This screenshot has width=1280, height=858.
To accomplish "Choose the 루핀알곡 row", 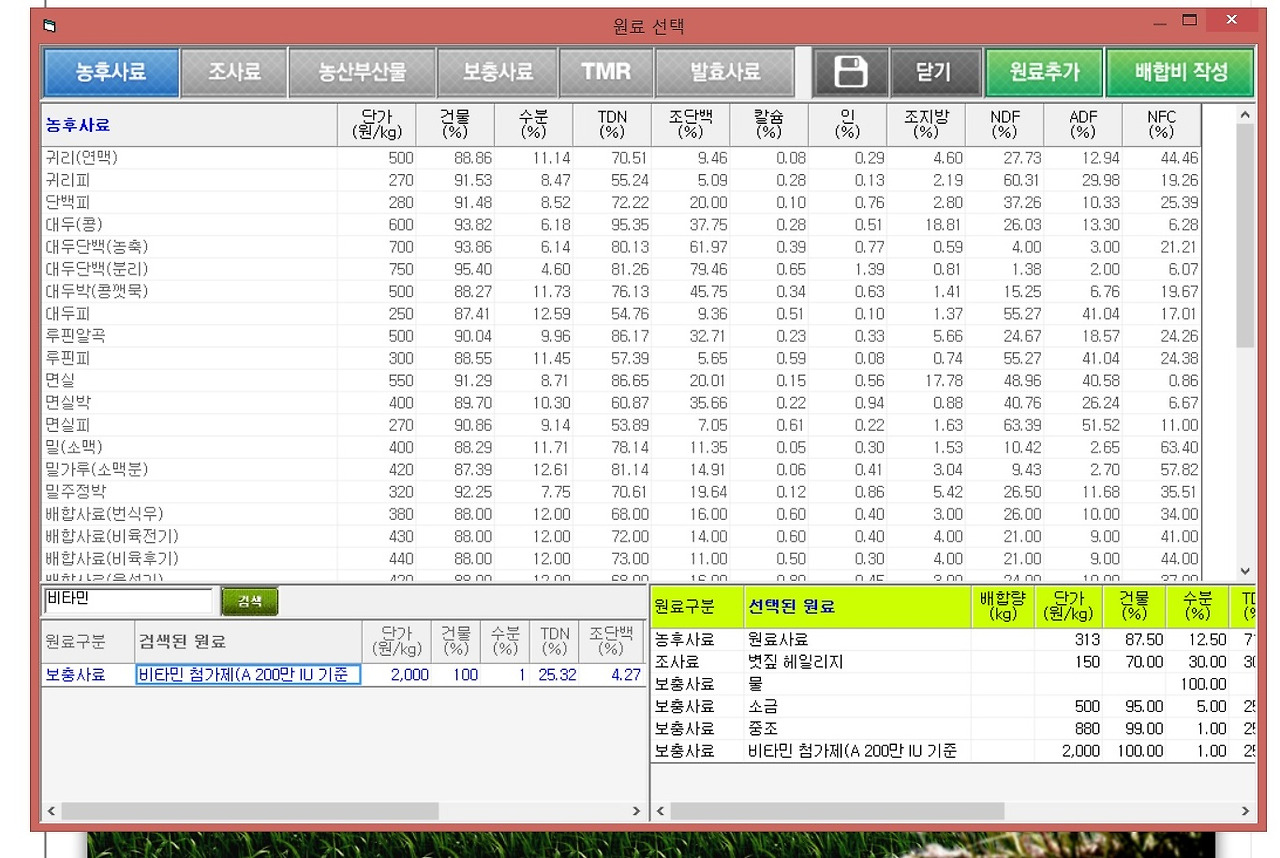I will click(620, 336).
